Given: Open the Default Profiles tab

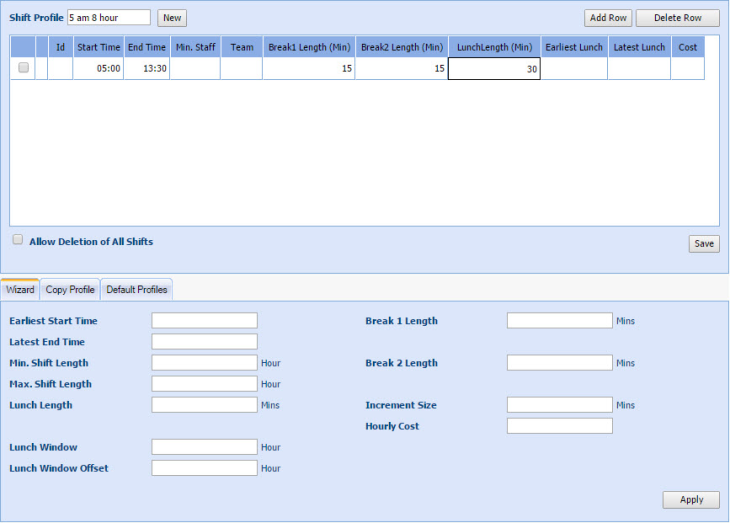Looking at the screenshot, I should click(x=137, y=290).
